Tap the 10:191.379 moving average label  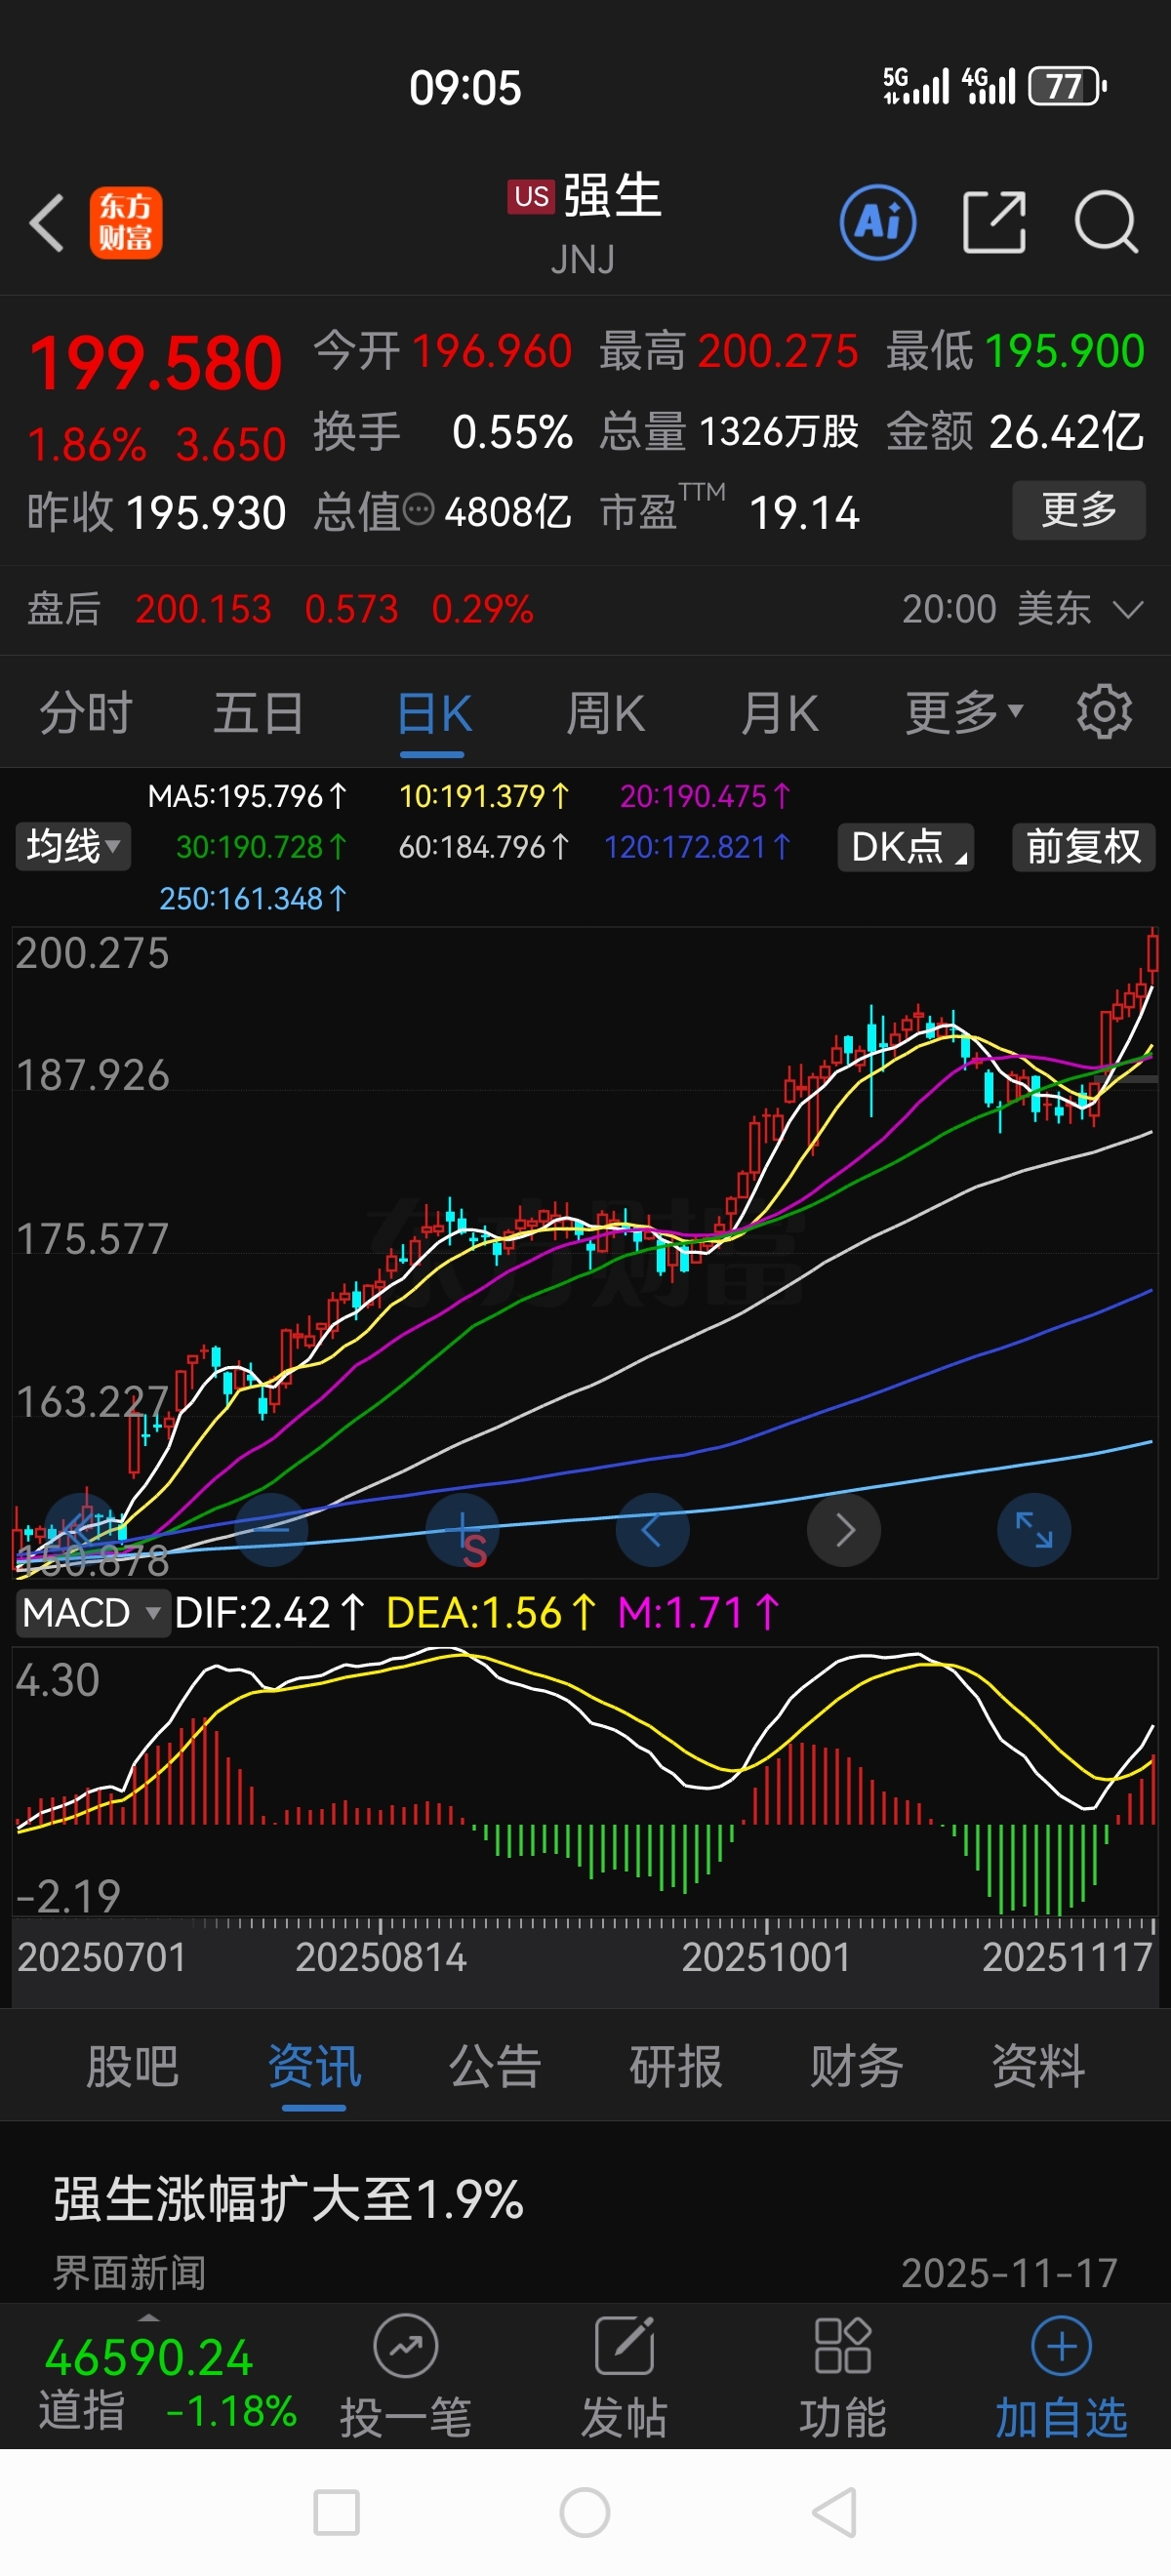[x=484, y=796]
